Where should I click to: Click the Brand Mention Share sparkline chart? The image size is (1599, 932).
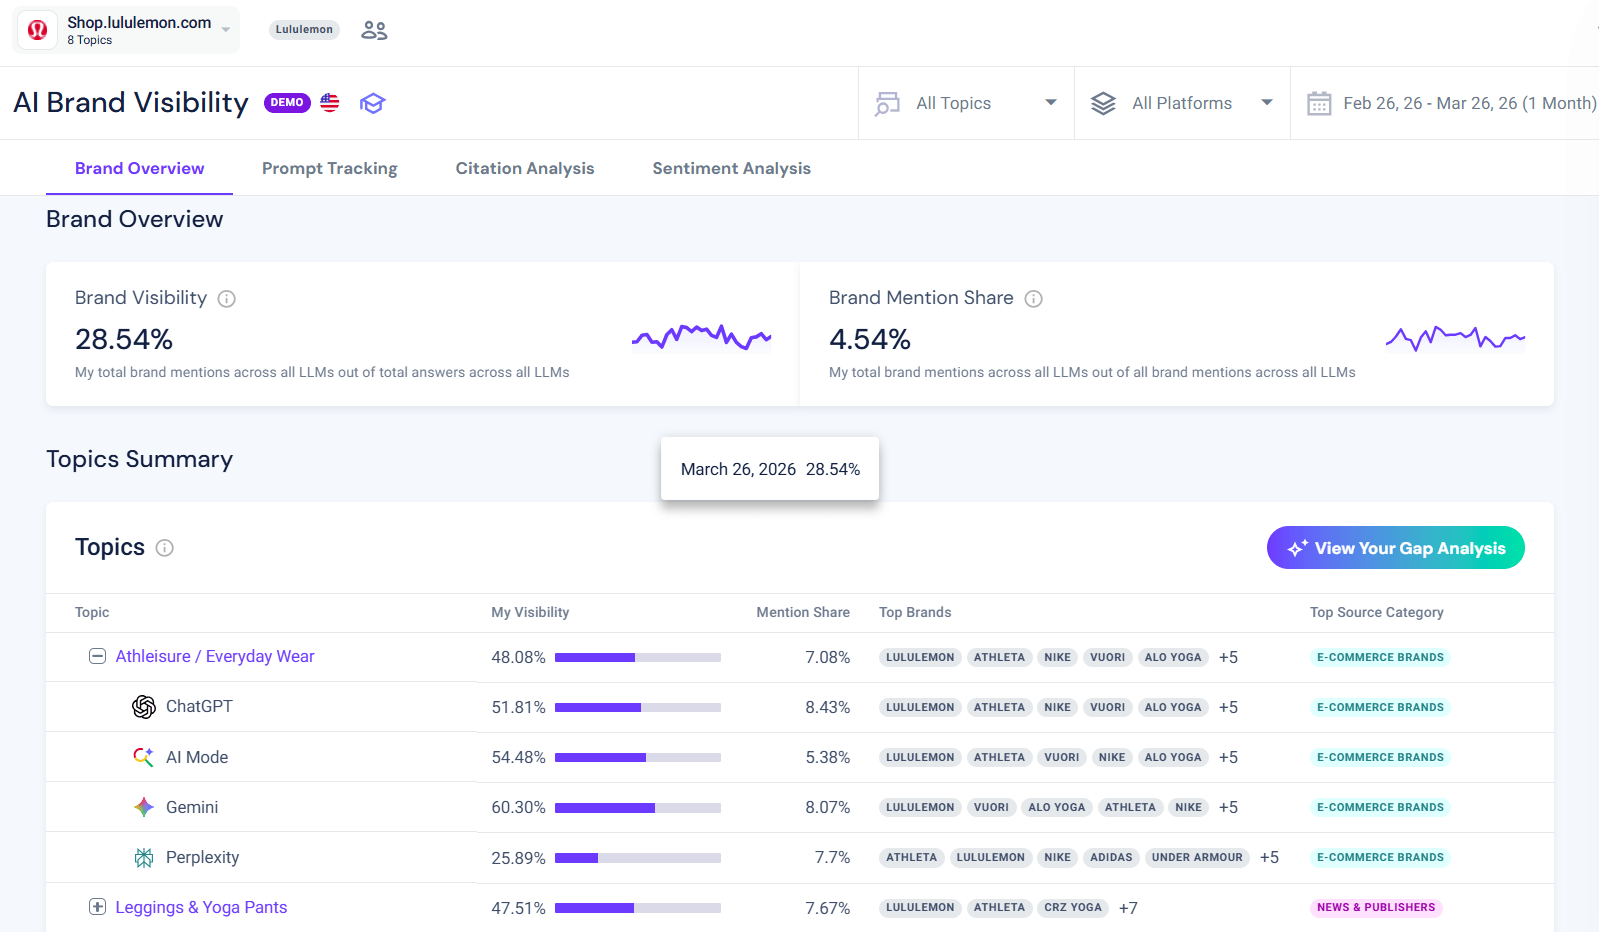pyautogui.click(x=1455, y=338)
